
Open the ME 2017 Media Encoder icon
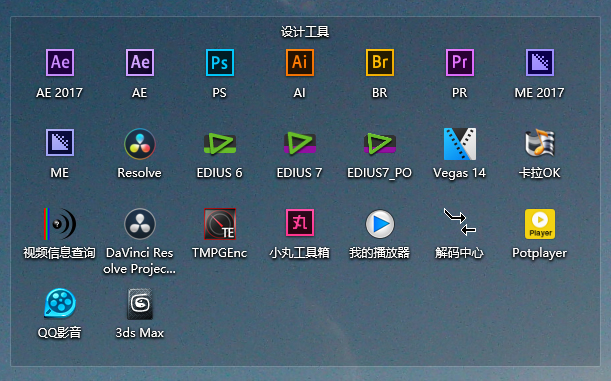point(539,62)
